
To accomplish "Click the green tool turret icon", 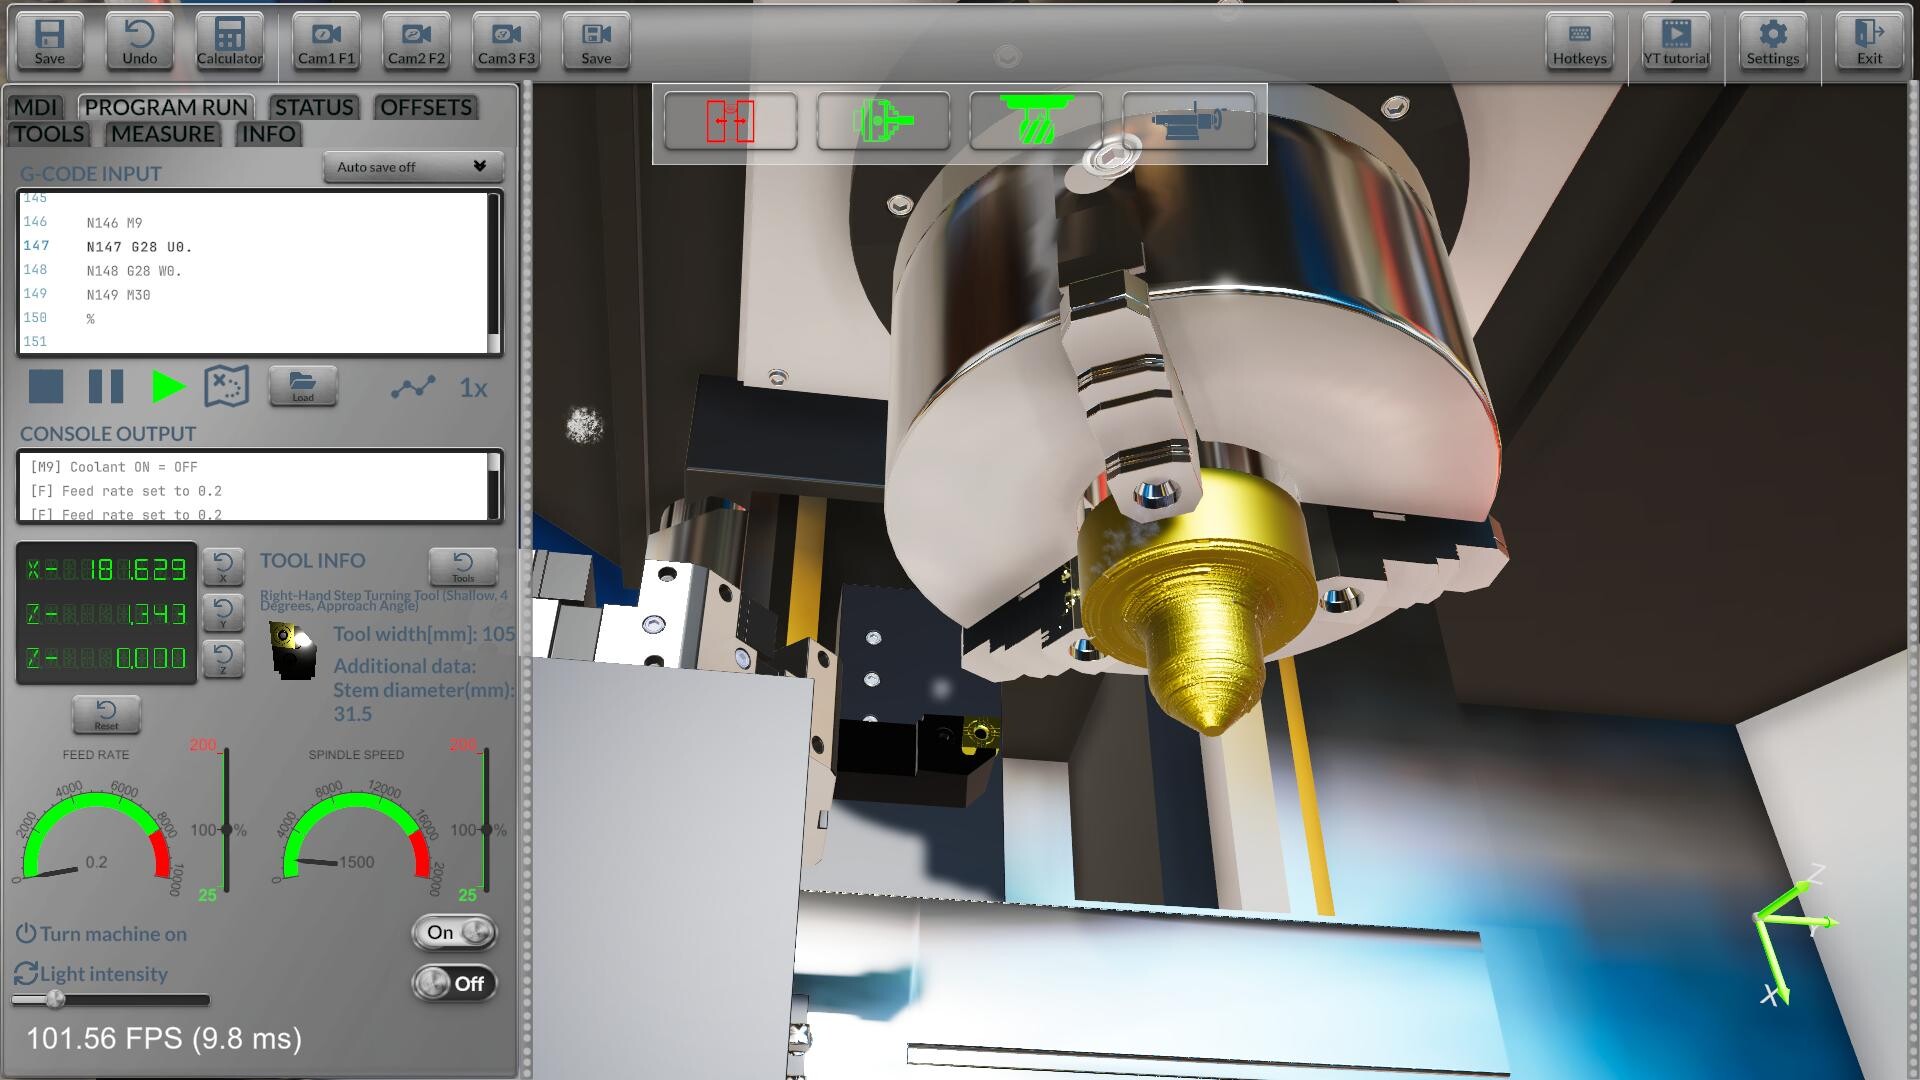I will pos(1035,121).
